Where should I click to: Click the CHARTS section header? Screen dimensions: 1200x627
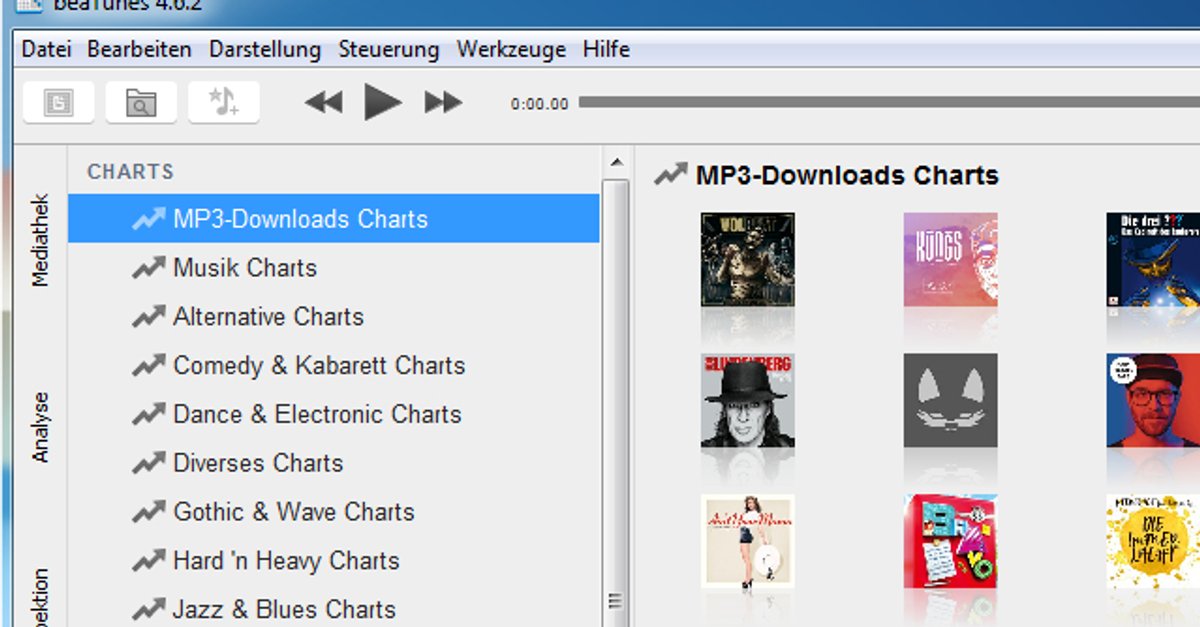click(x=131, y=172)
